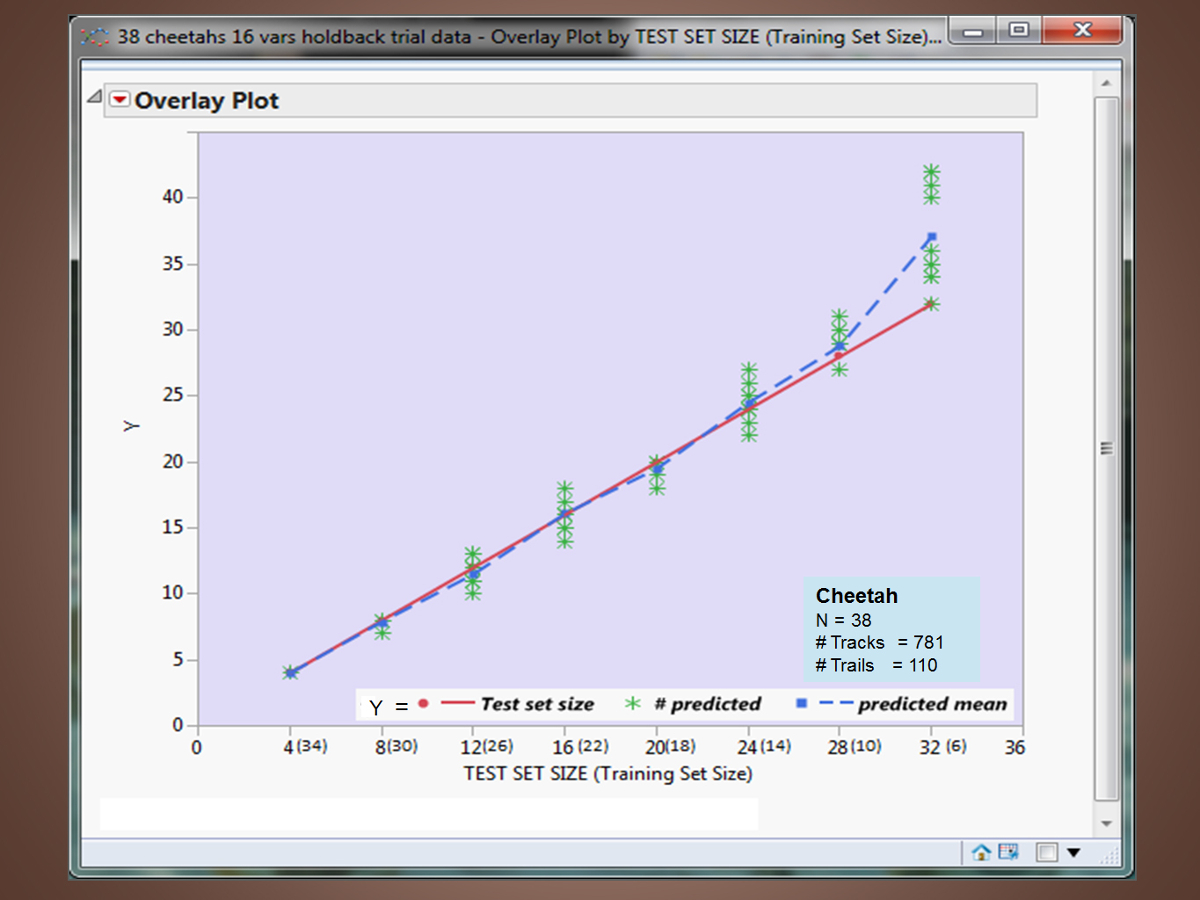Viewport: 1200px width, 900px height.
Task: Click the red dot Test set size legend marker
Action: click(423, 704)
